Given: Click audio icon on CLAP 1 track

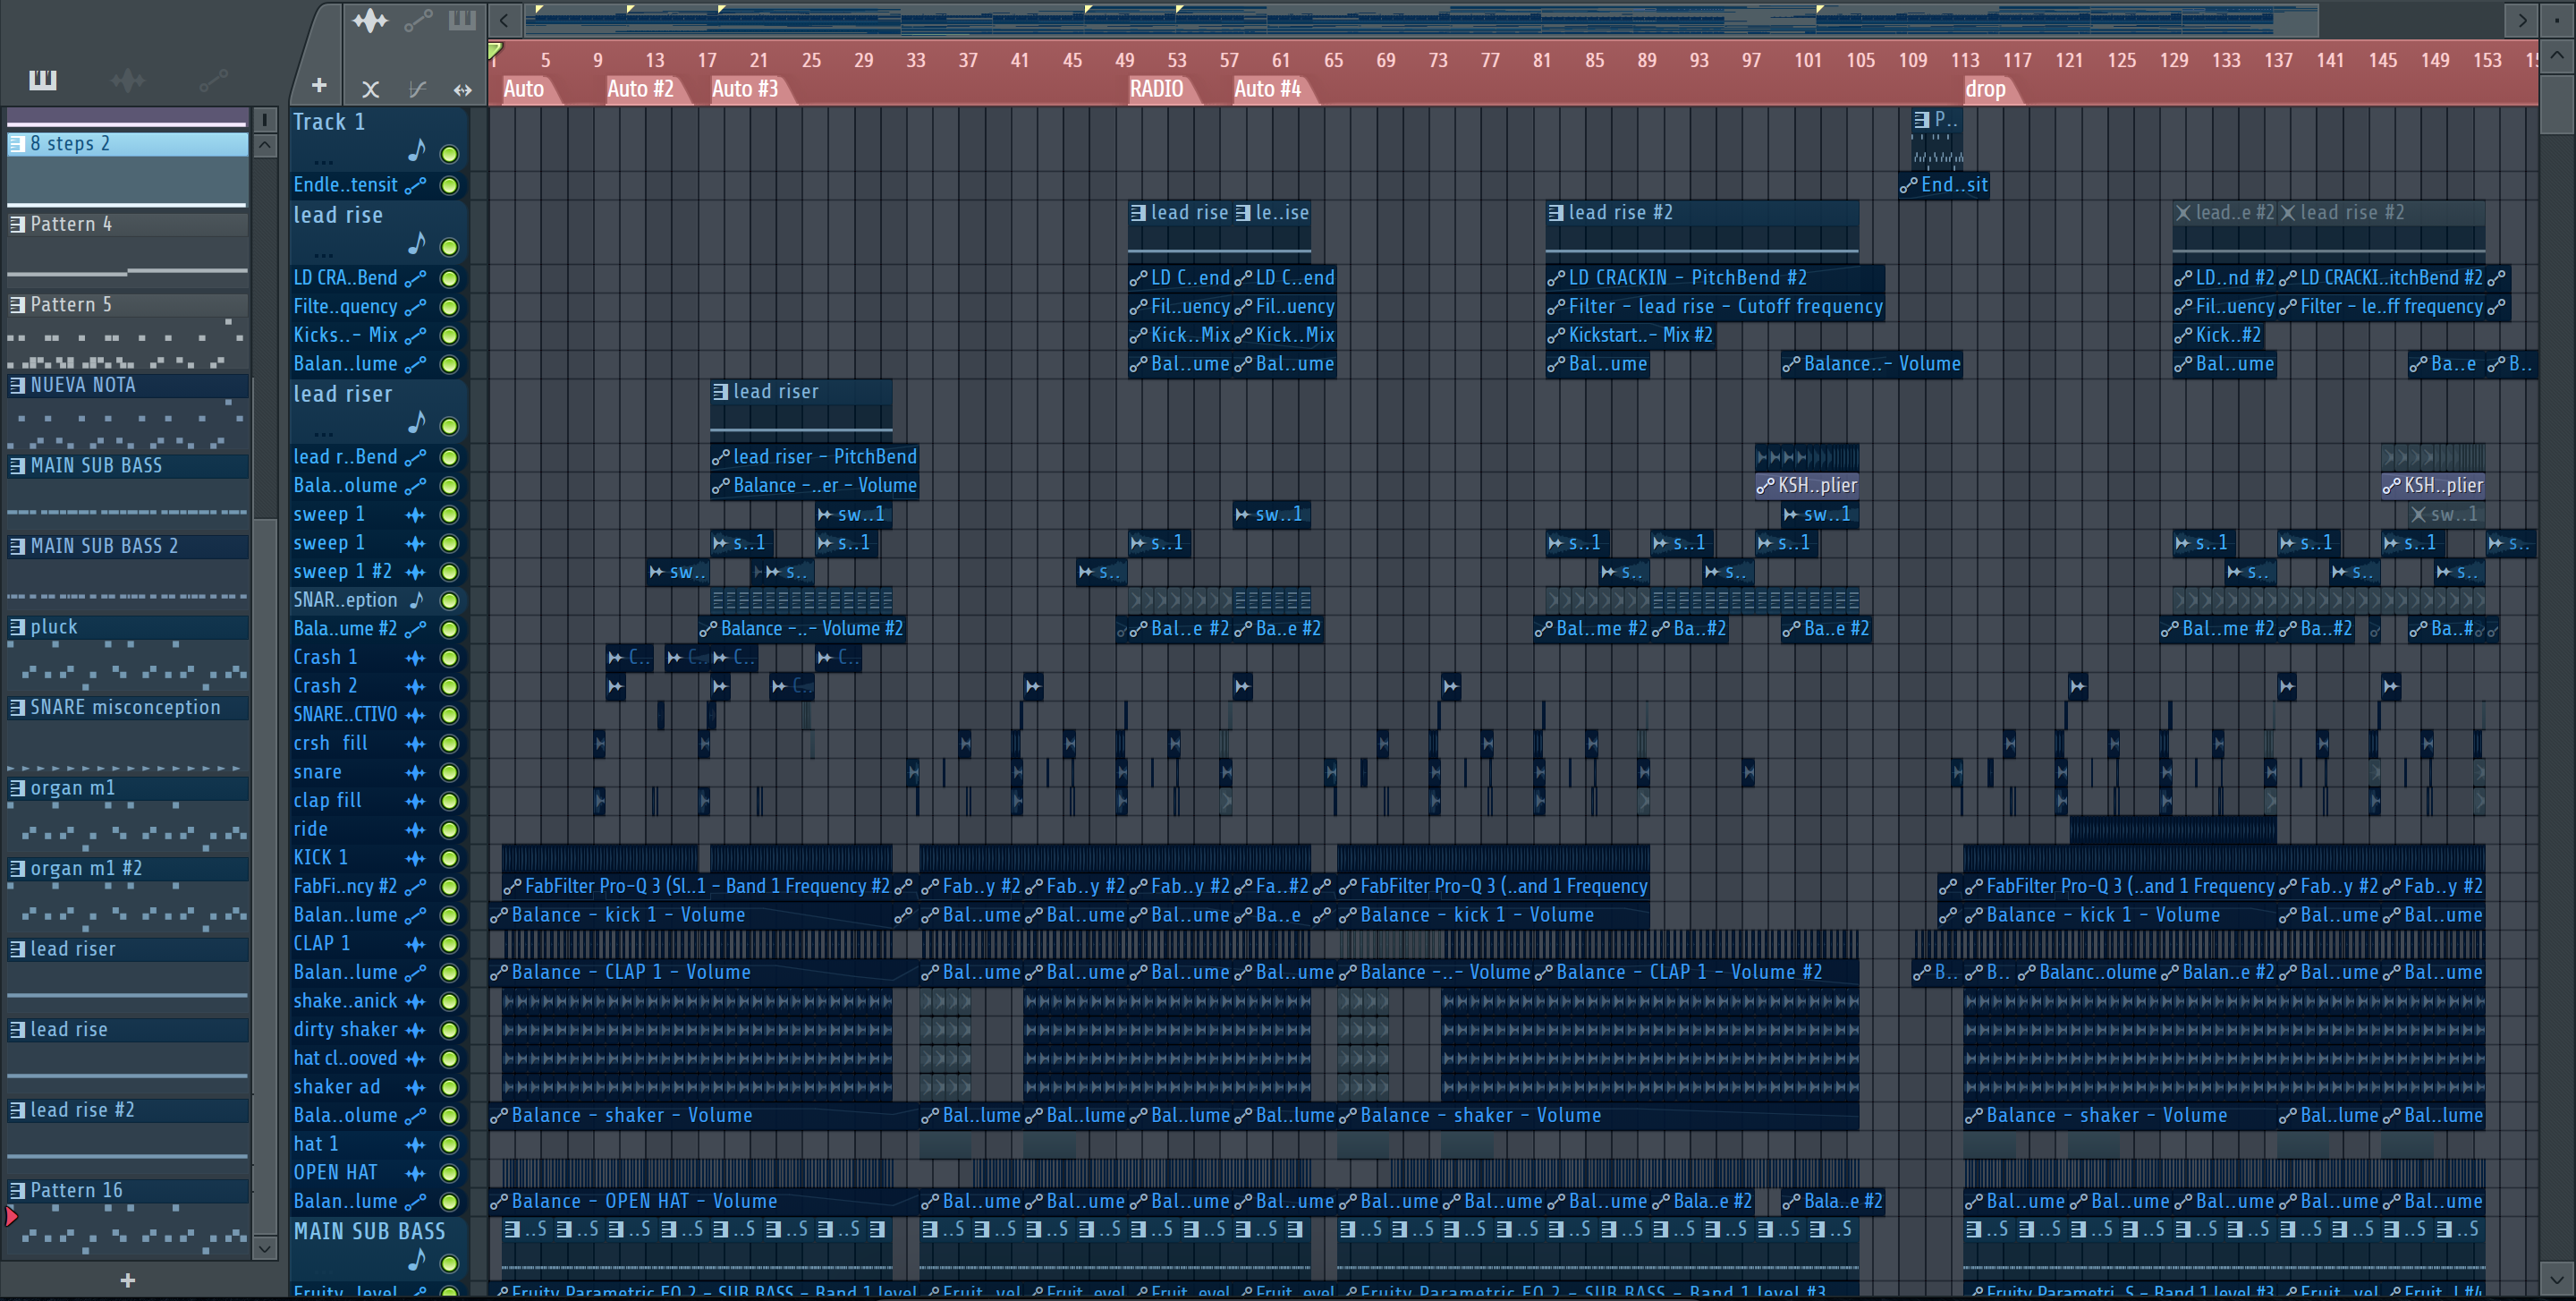Looking at the screenshot, I should click(415, 944).
